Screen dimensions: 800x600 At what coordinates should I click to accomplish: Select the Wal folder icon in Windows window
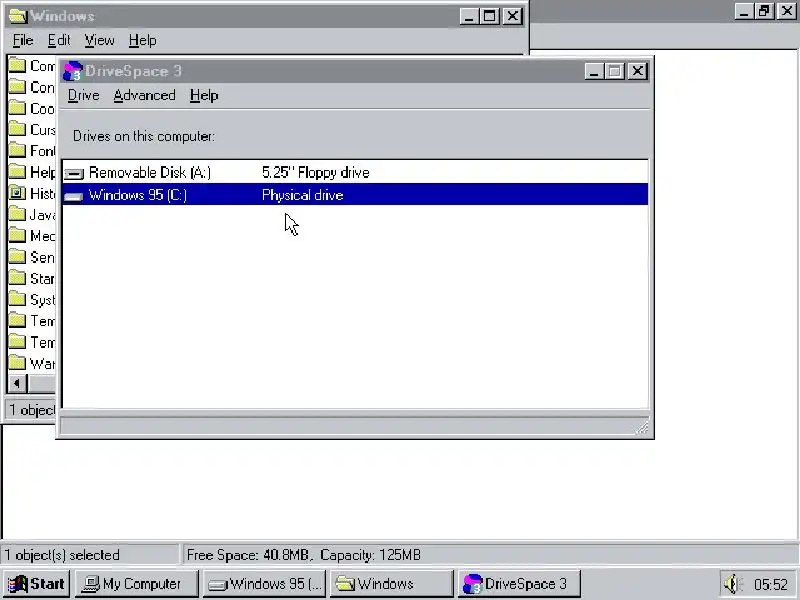point(17,363)
